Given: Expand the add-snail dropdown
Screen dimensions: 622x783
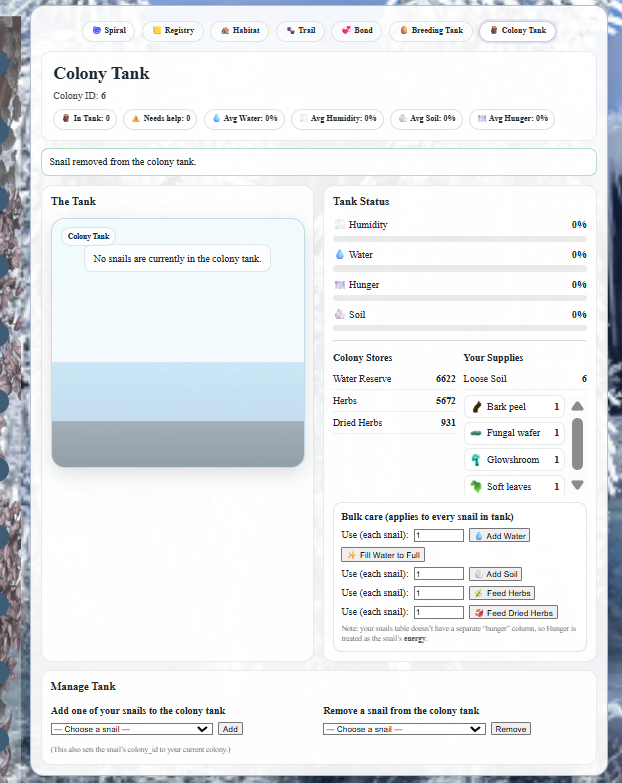Looking at the screenshot, I should [132, 729].
